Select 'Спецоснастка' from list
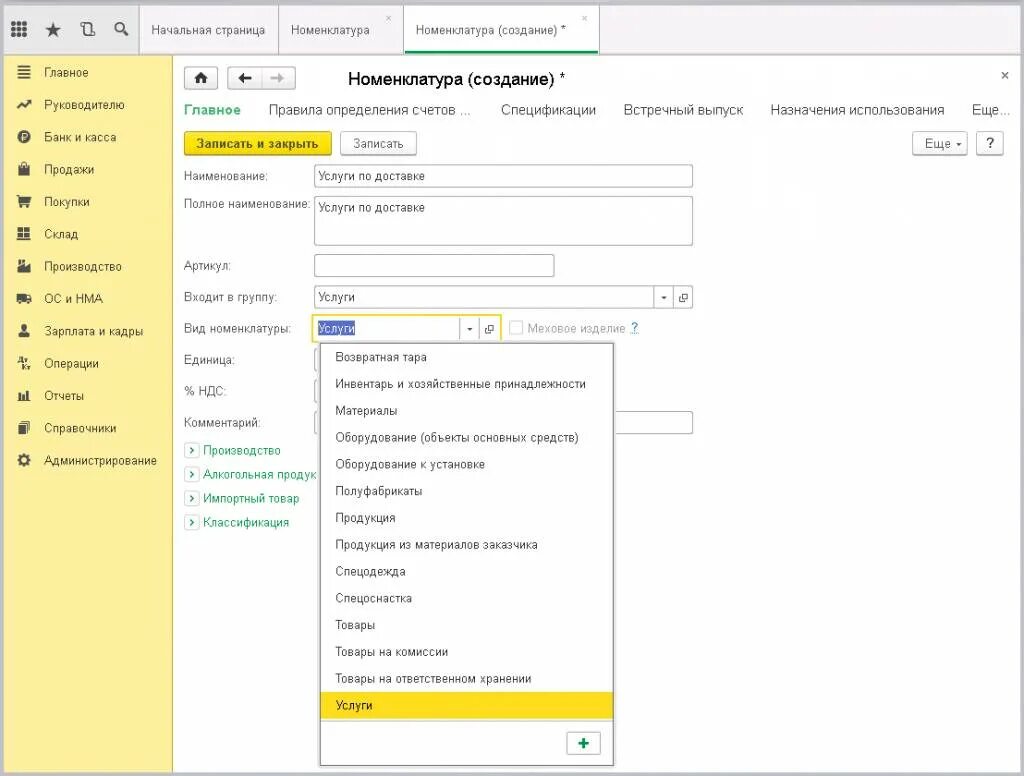The height and width of the screenshot is (776, 1024). (x=466, y=598)
